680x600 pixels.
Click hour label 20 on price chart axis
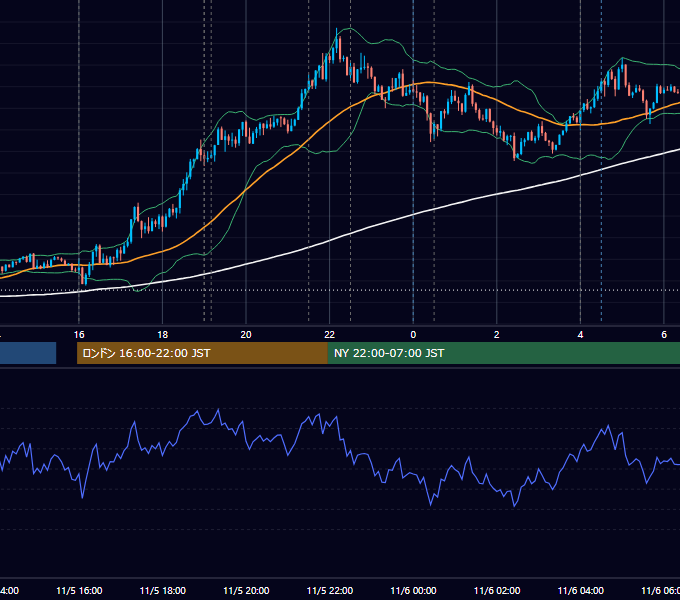[x=246, y=335]
